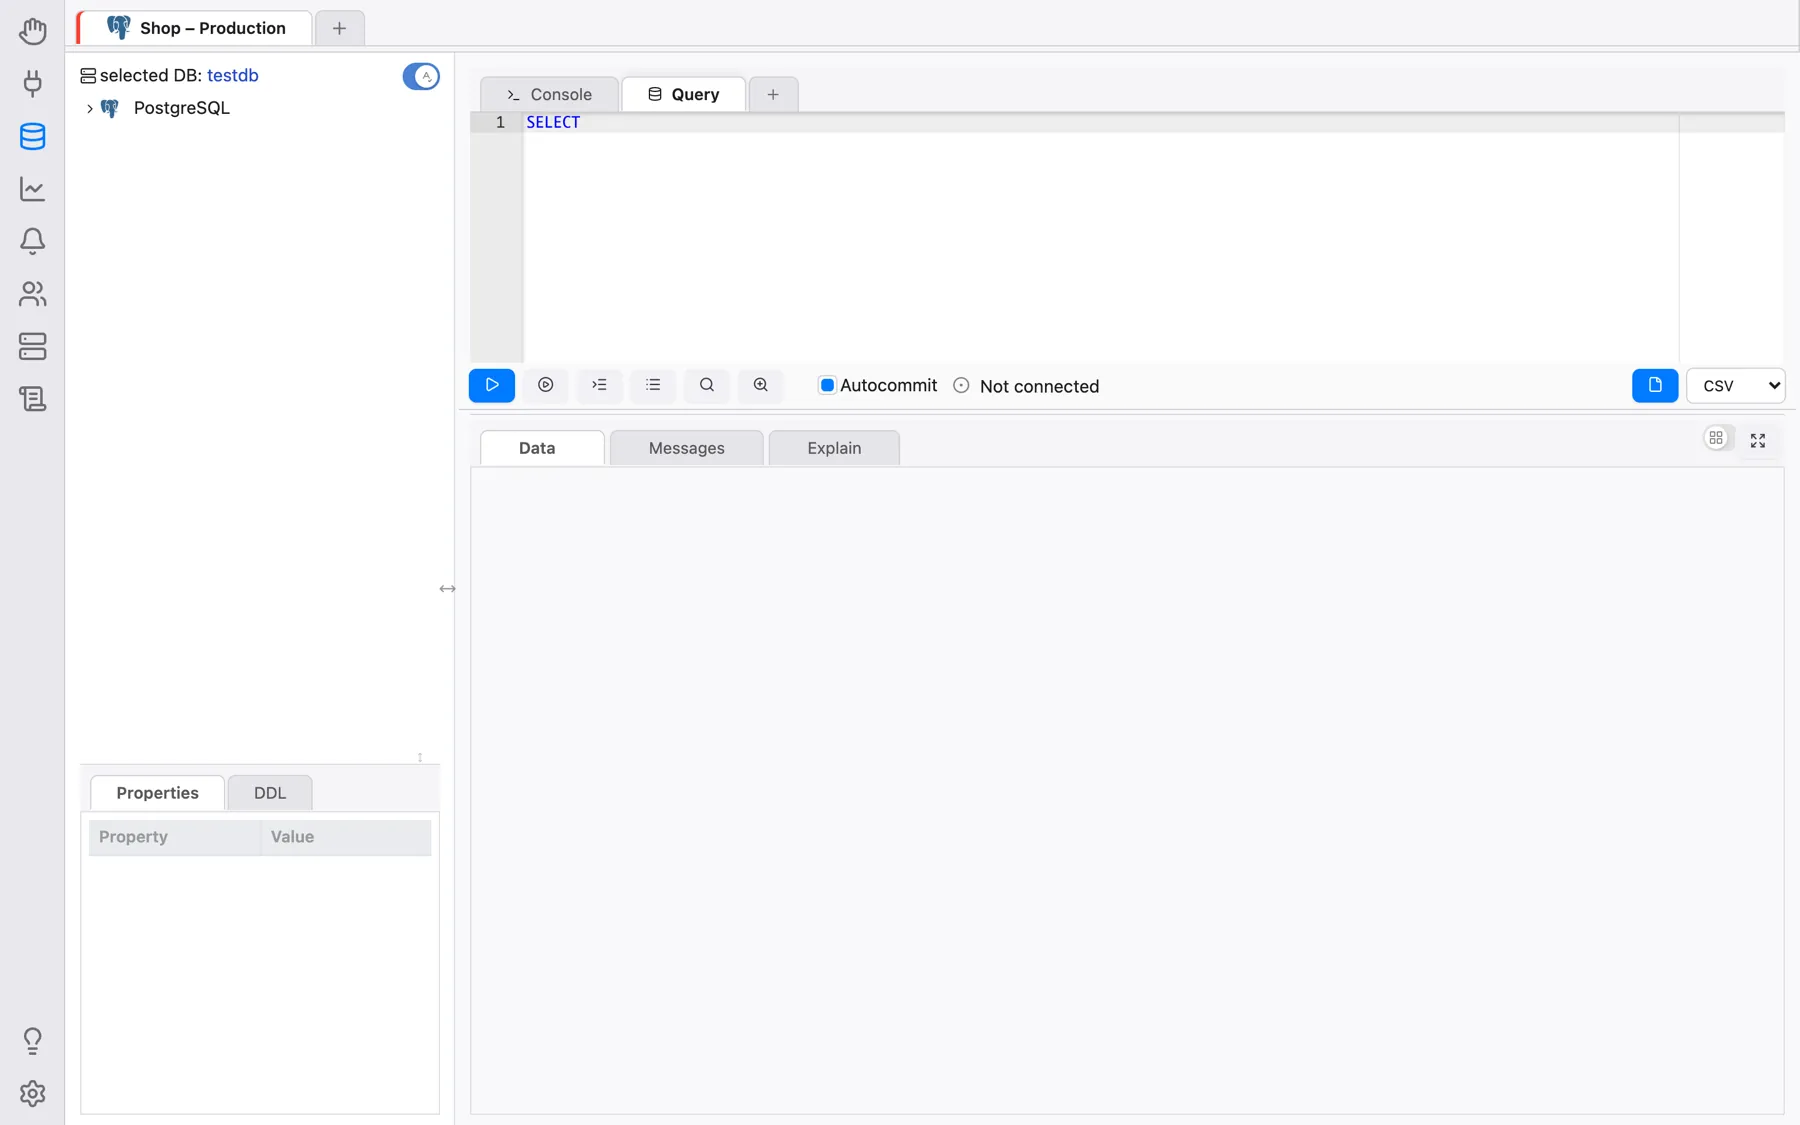Image resolution: width=1800 pixels, height=1125 pixels.
Task: Click the zoom-in magnifier icon
Action: tap(761, 385)
